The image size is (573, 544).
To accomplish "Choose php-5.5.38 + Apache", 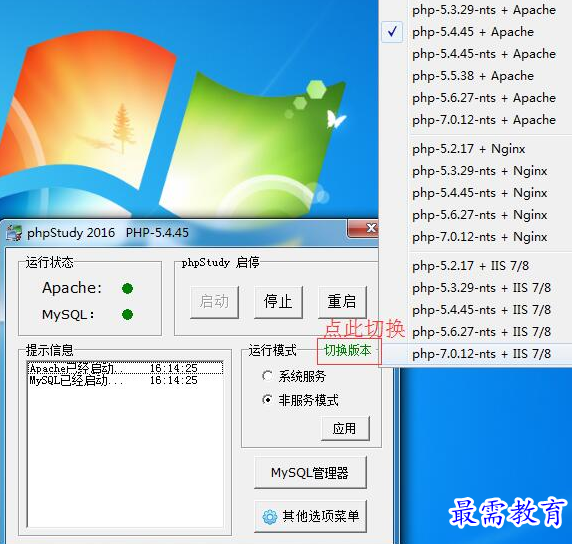I will [x=477, y=76].
